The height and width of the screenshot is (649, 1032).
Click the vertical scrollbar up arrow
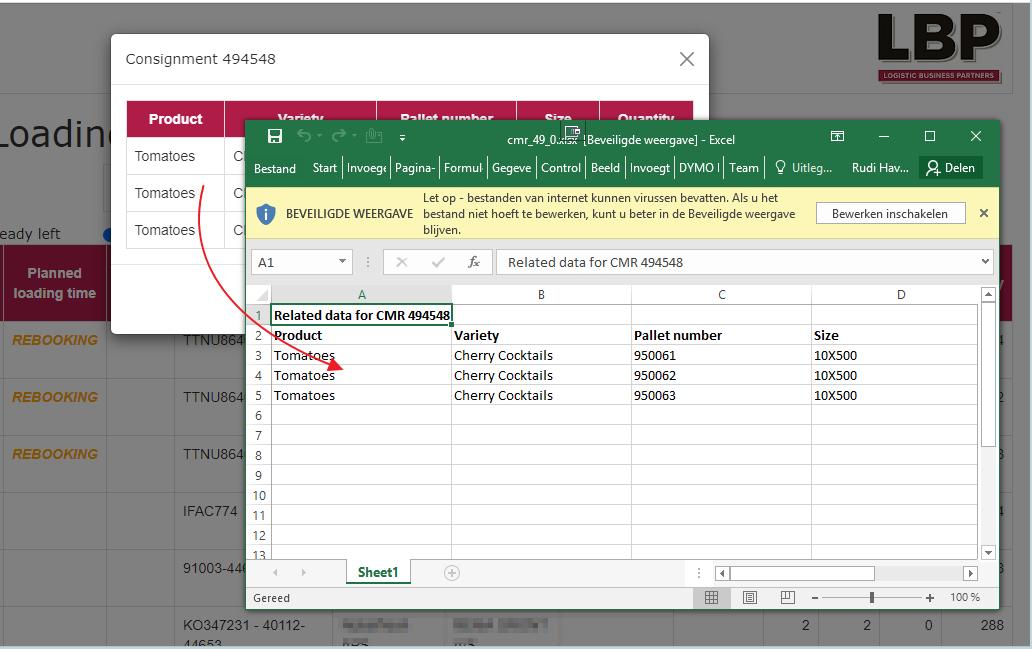point(988,295)
